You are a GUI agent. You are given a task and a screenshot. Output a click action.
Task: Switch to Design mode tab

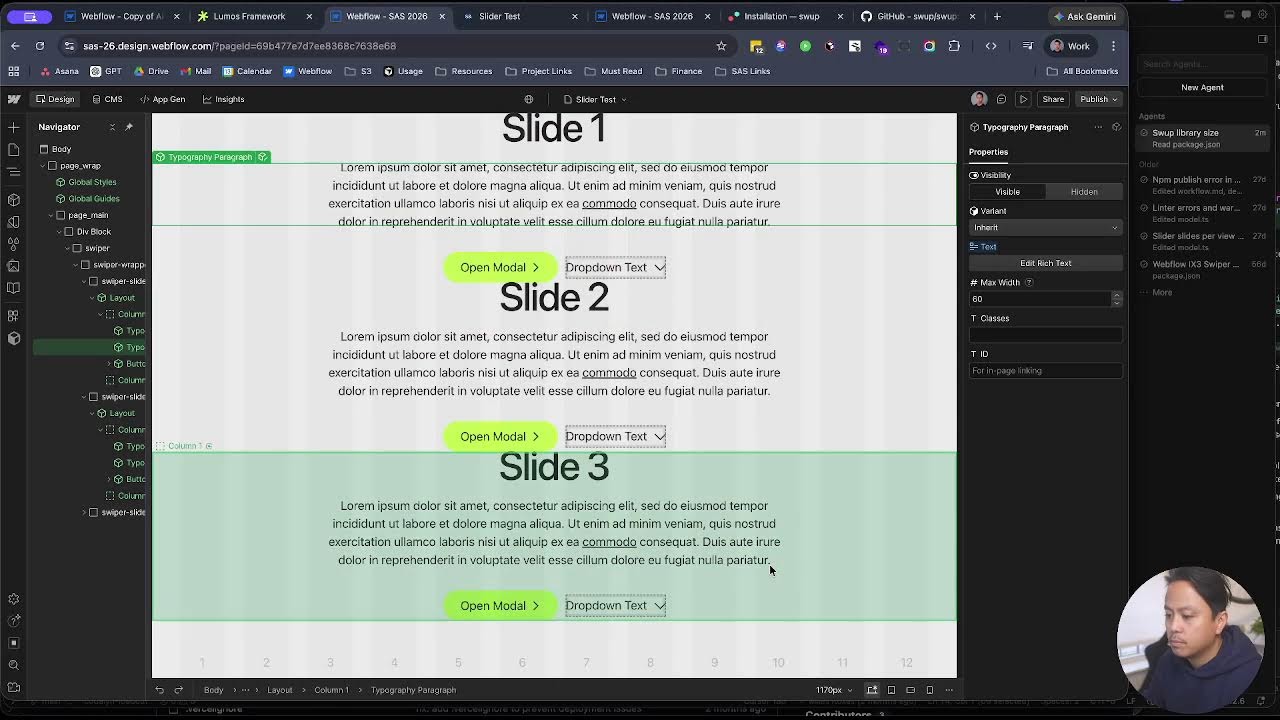coord(55,99)
